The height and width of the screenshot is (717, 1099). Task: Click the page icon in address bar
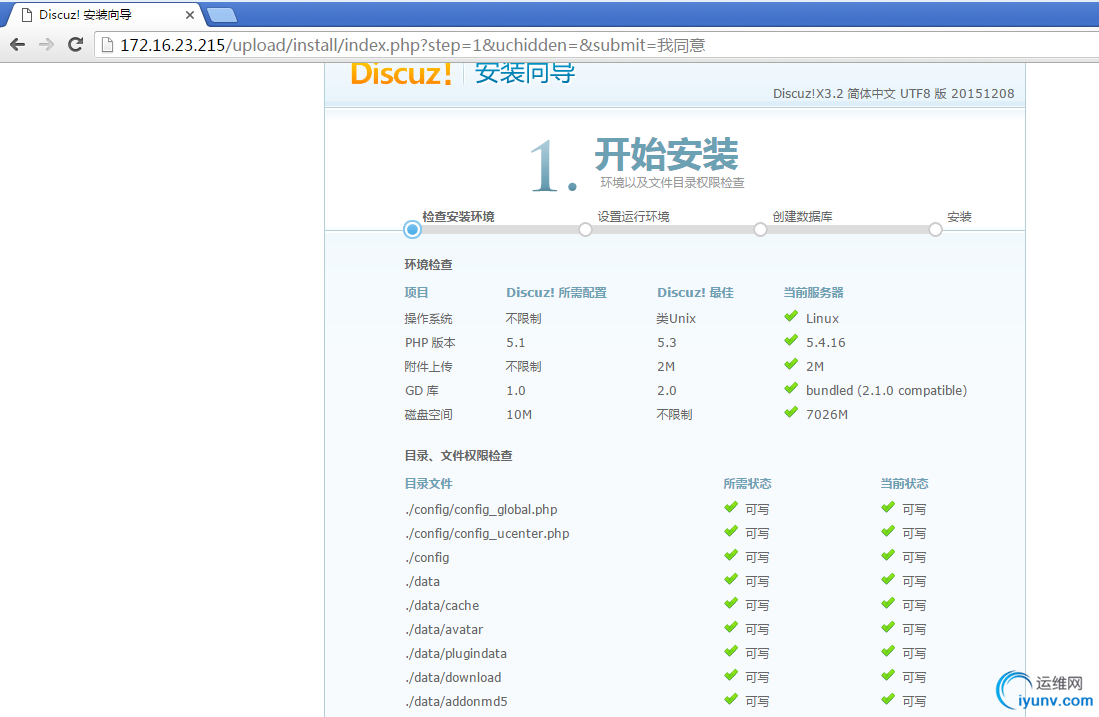[x=107, y=46]
